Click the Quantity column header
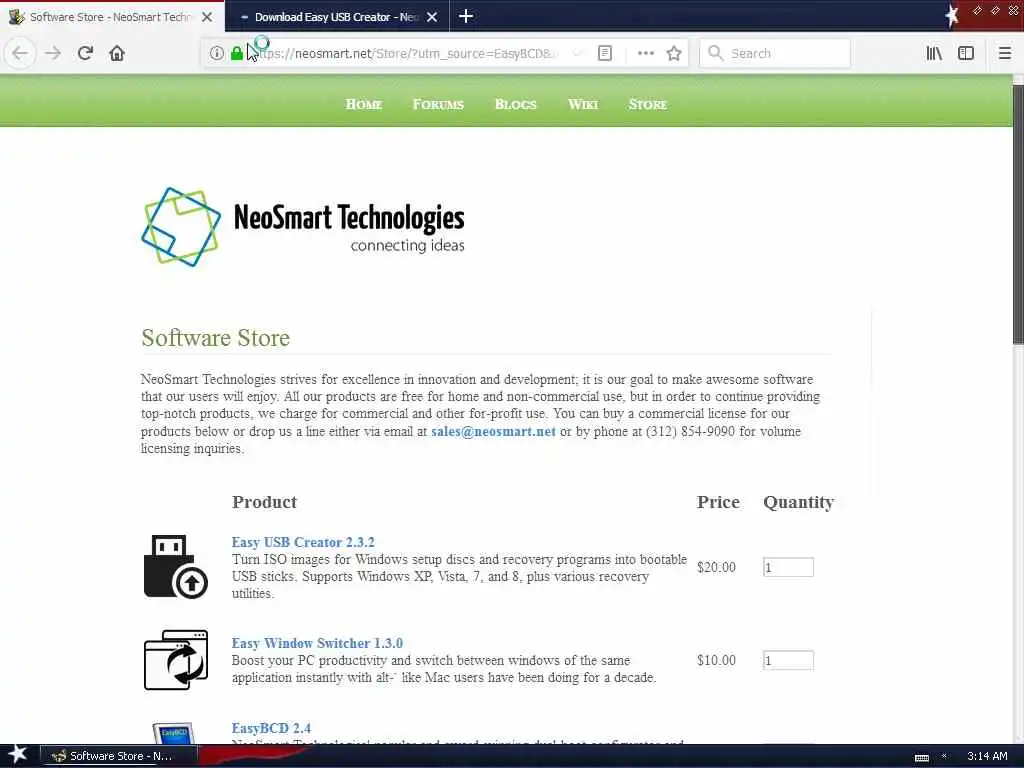The height and width of the screenshot is (768, 1024). pos(798,502)
